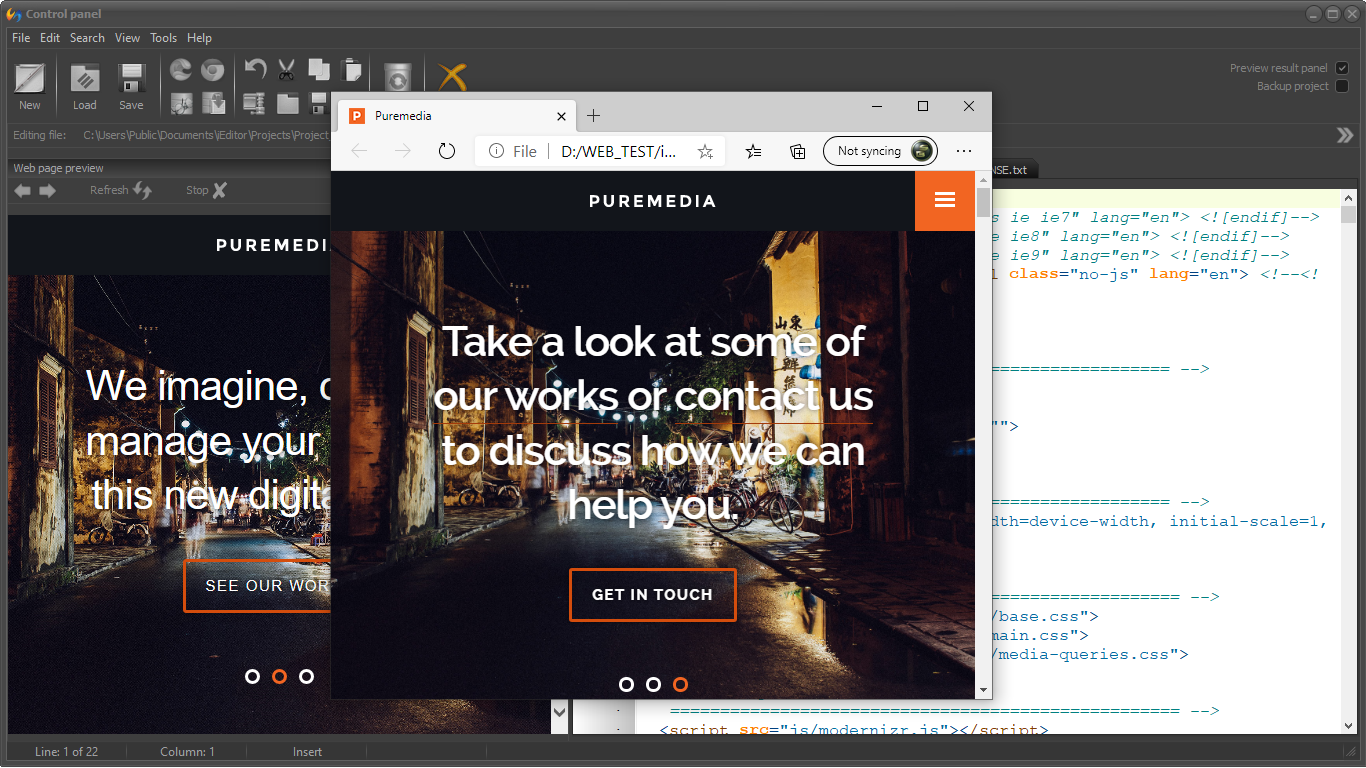Screen dimensions: 1366x768
Task: Save the project with the floppy disk icon
Action: [131, 79]
